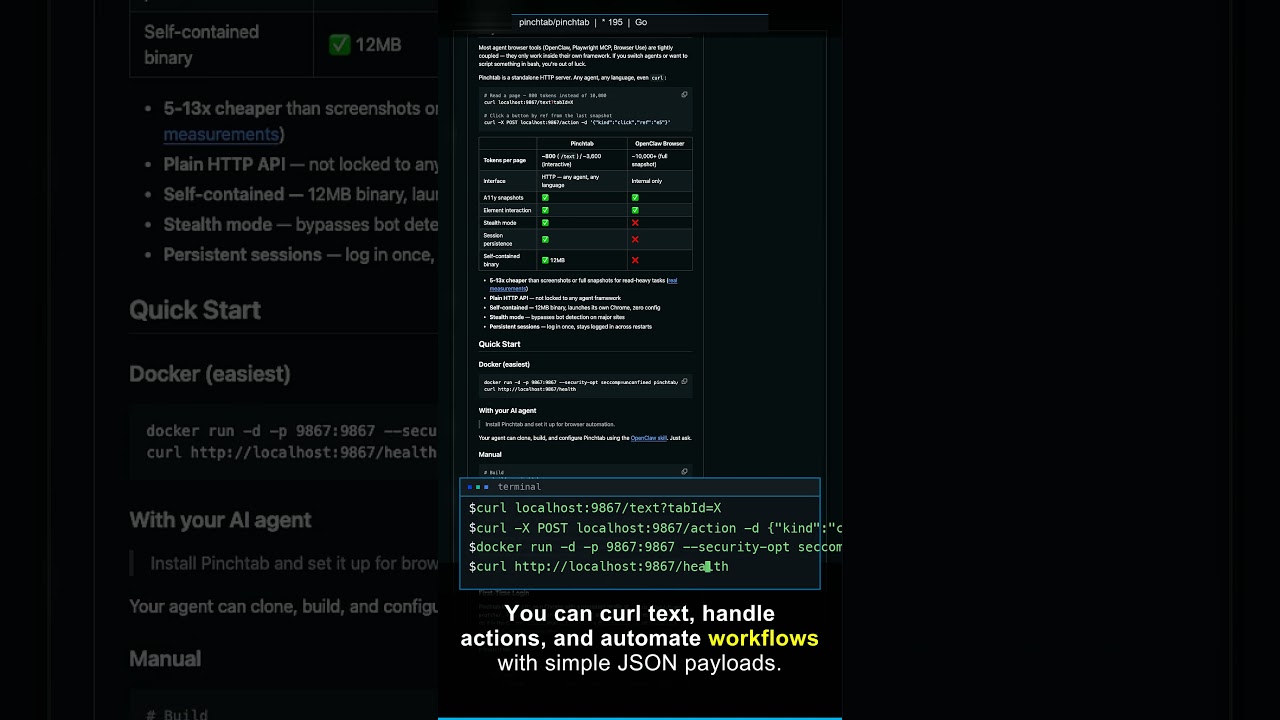Click Pinchtab's green check for Stealth mode

point(545,223)
